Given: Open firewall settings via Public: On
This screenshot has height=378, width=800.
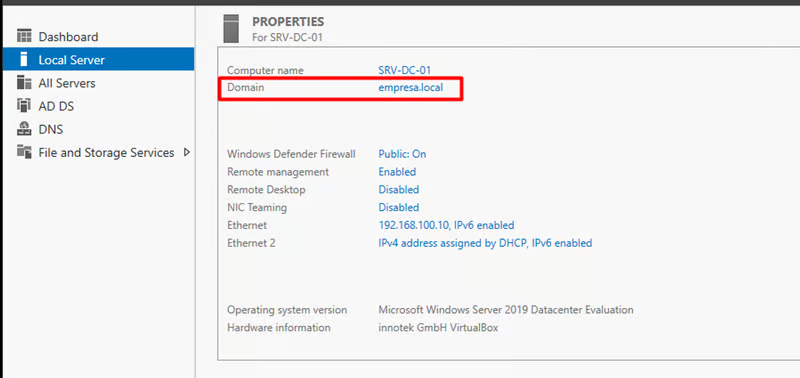Looking at the screenshot, I should pos(402,154).
